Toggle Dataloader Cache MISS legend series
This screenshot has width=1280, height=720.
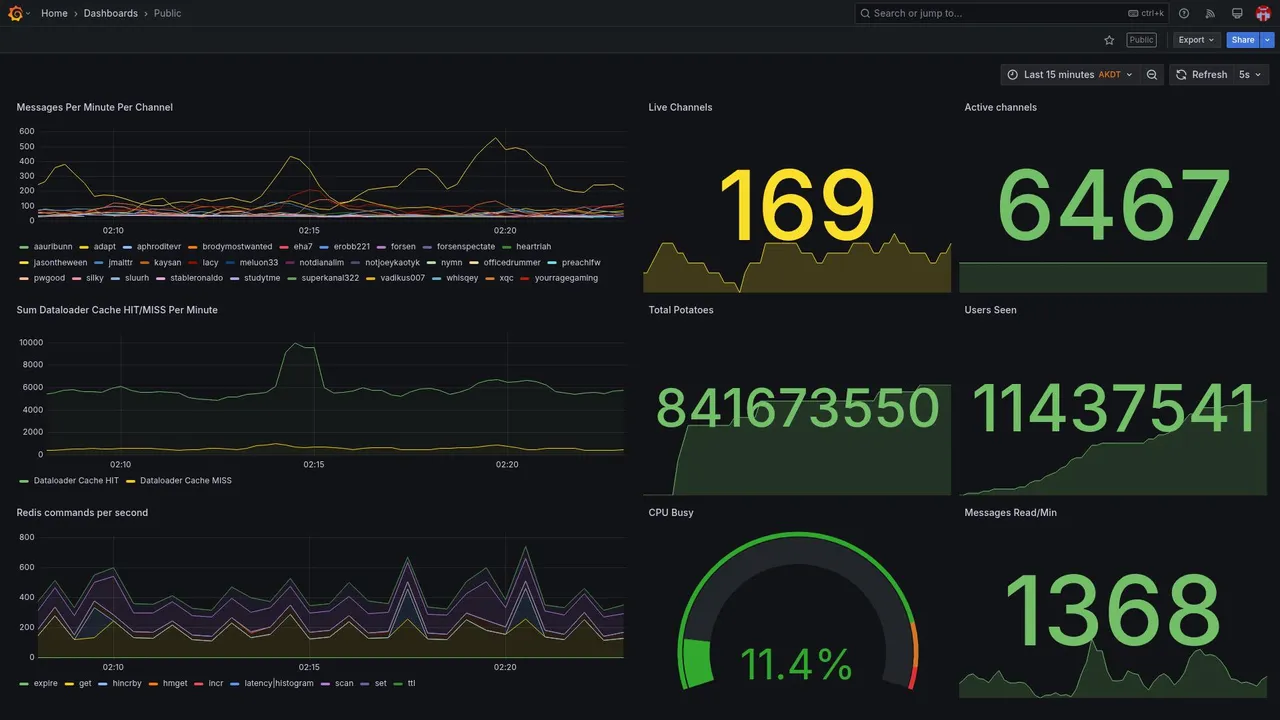(x=186, y=481)
